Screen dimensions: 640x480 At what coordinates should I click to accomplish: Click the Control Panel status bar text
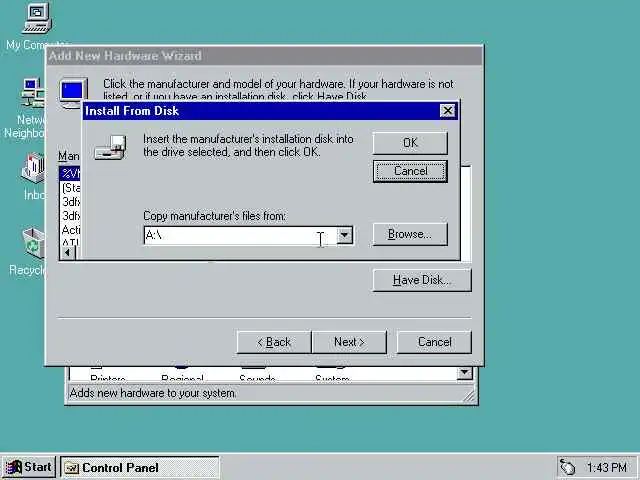153,393
